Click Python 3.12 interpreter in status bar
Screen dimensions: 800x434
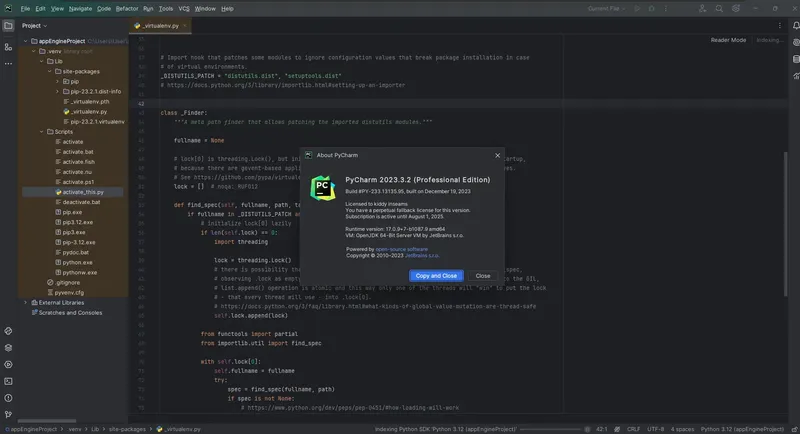click(742, 429)
